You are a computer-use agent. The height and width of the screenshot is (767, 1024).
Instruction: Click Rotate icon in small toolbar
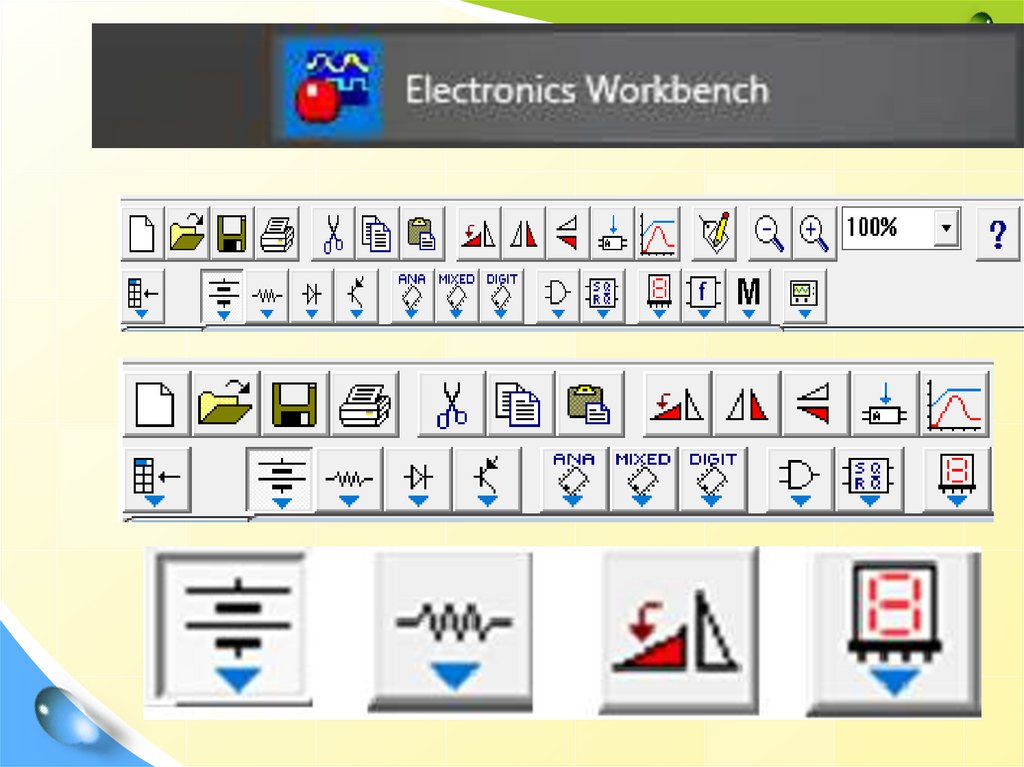pos(479,233)
